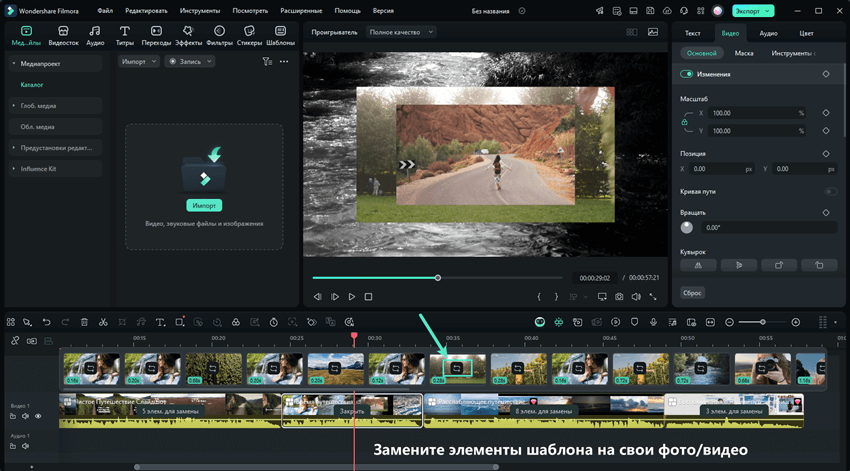Click the Сброс reset button
Image resolution: width=850 pixels, height=471 pixels.
pyautogui.click(x=692, y=293)
